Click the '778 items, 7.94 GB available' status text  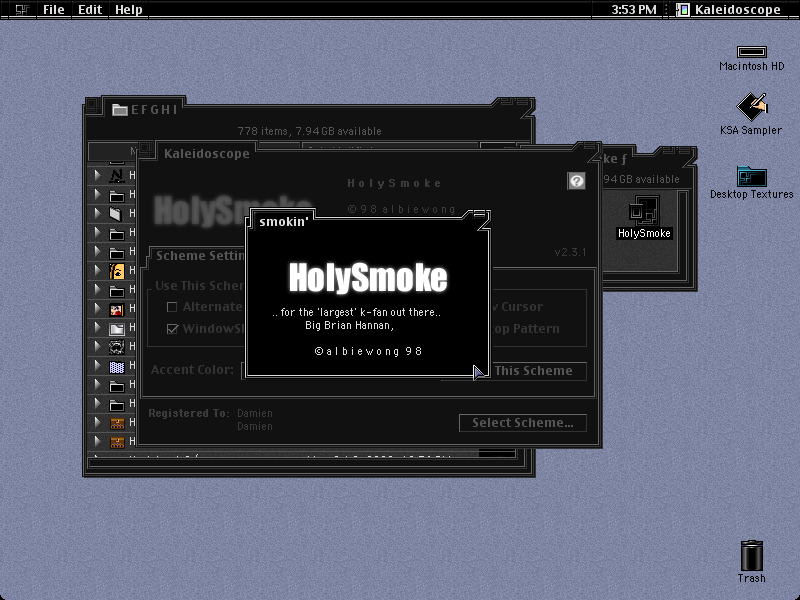pyautogui.click(x=309, y=131)
